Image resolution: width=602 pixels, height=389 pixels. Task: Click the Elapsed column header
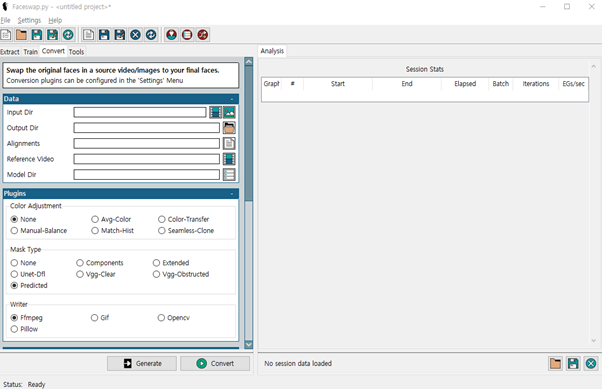(x=465, y=84)
